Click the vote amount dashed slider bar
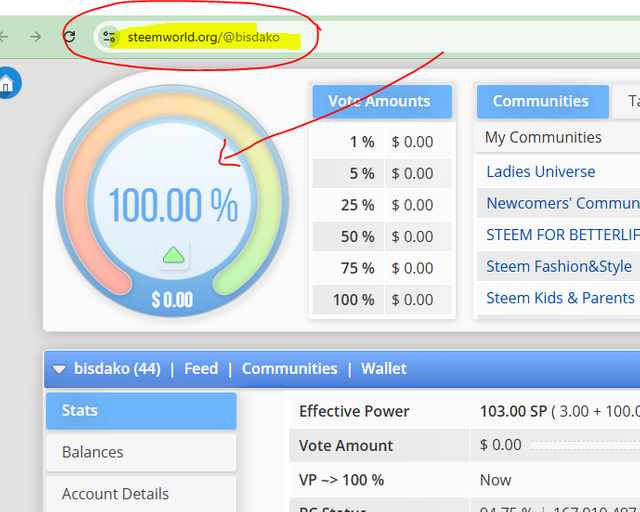Viewport: 640px width, 512px height. [x=585, y=445]
